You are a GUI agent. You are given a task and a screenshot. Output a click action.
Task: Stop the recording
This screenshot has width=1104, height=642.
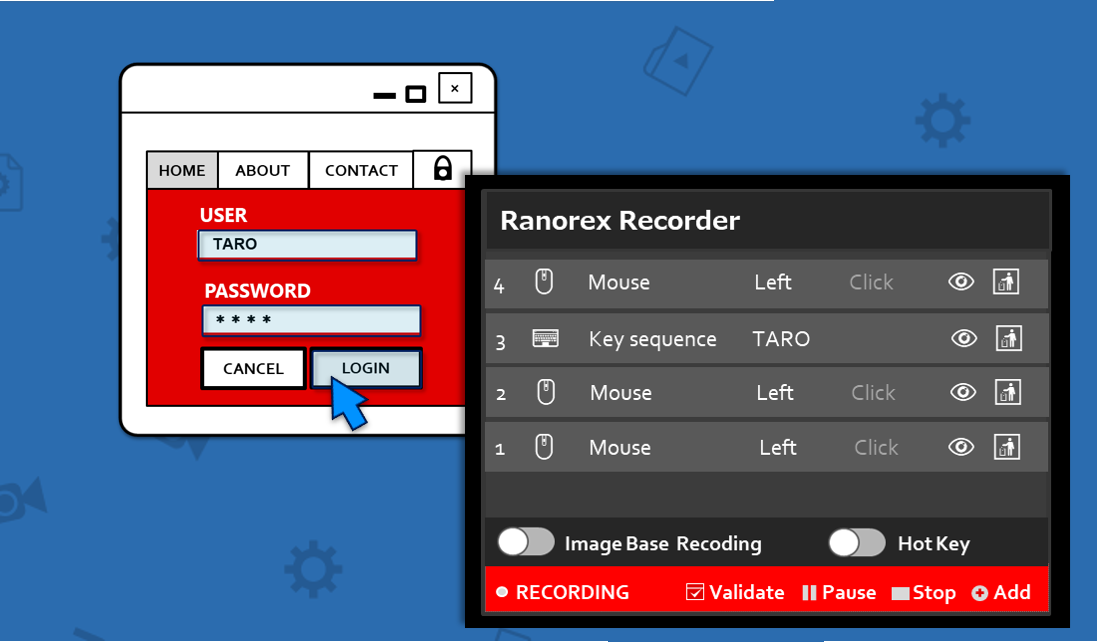click(x=924, y=593)
